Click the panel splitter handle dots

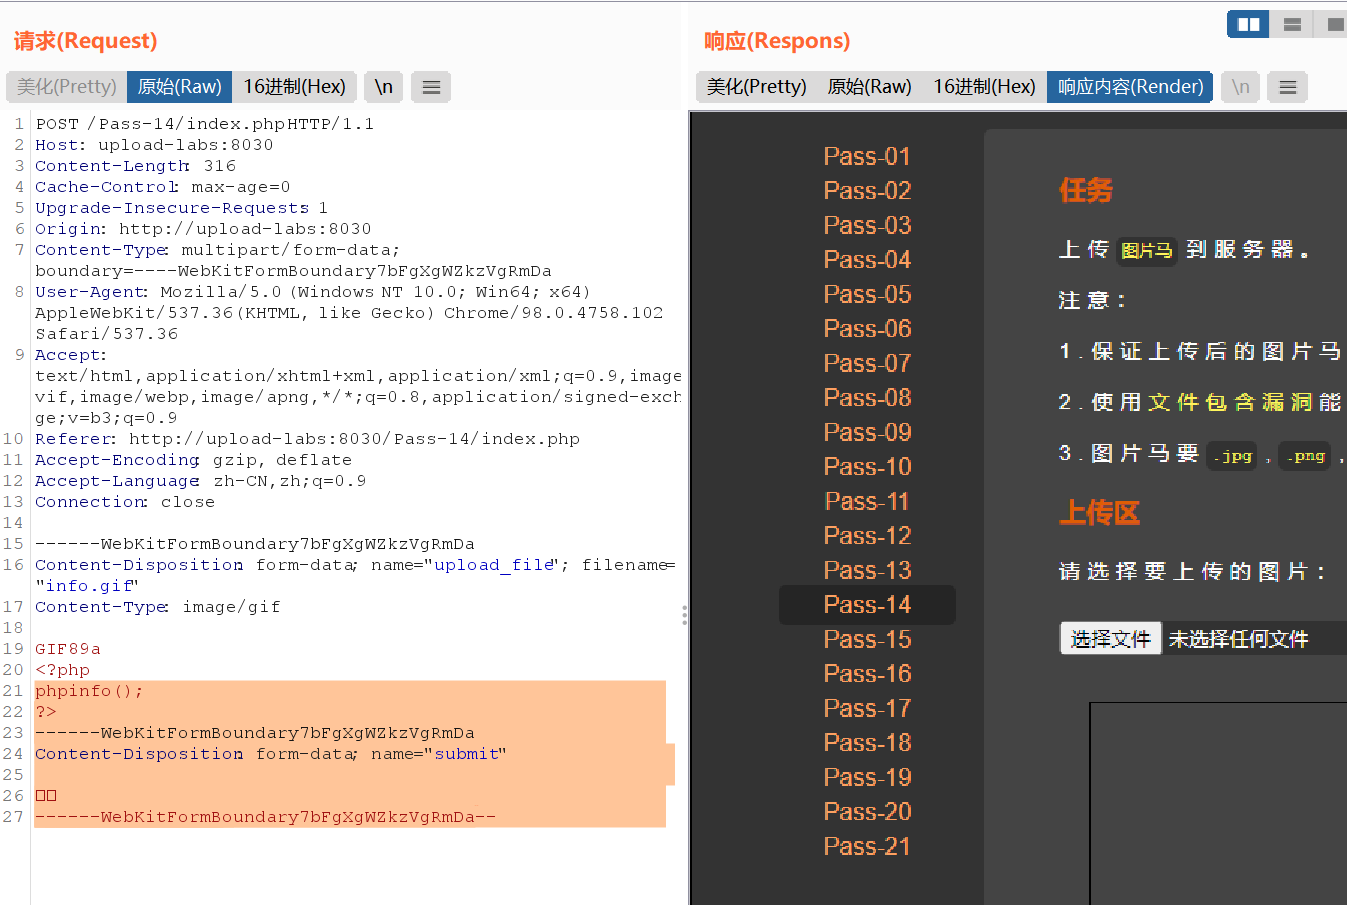point(684,615)
